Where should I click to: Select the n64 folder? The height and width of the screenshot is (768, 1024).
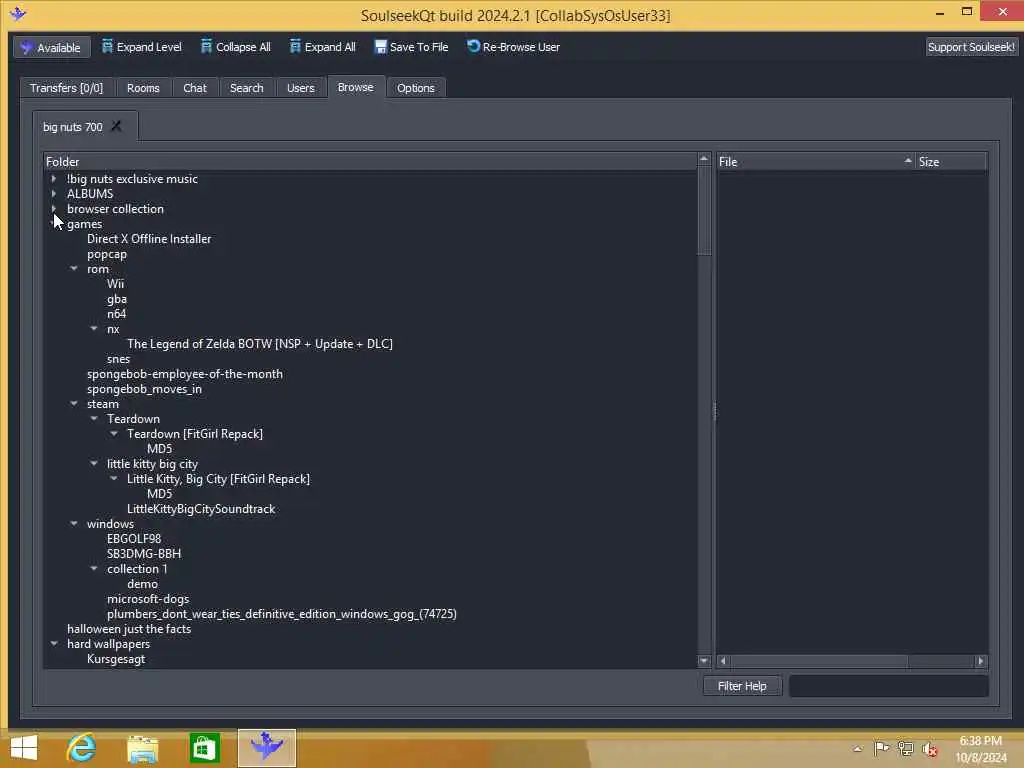click(x=116, y=314)
